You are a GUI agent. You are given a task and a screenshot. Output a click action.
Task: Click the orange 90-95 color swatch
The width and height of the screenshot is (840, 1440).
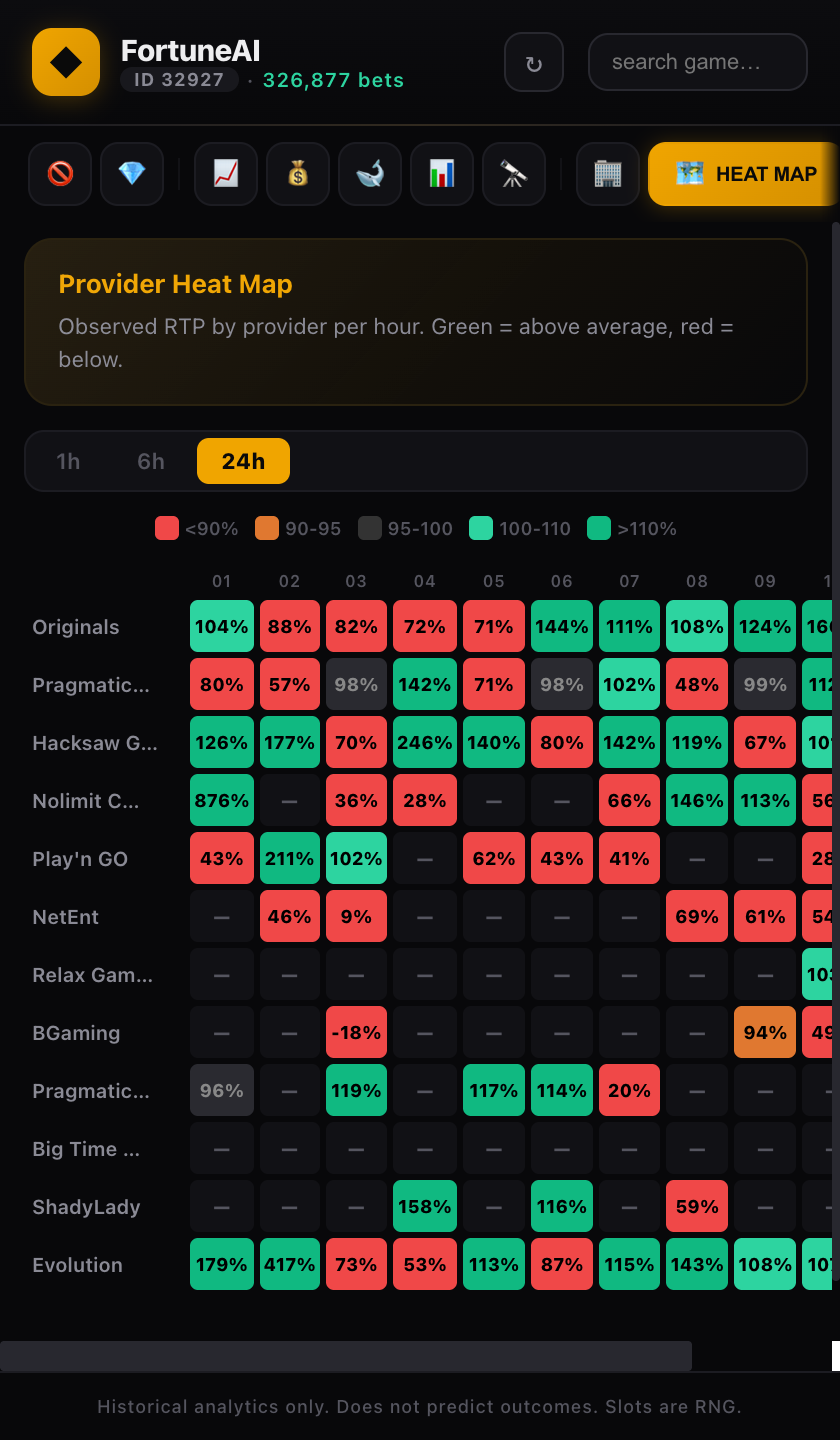pyautogui.click(x=266, y=528)
